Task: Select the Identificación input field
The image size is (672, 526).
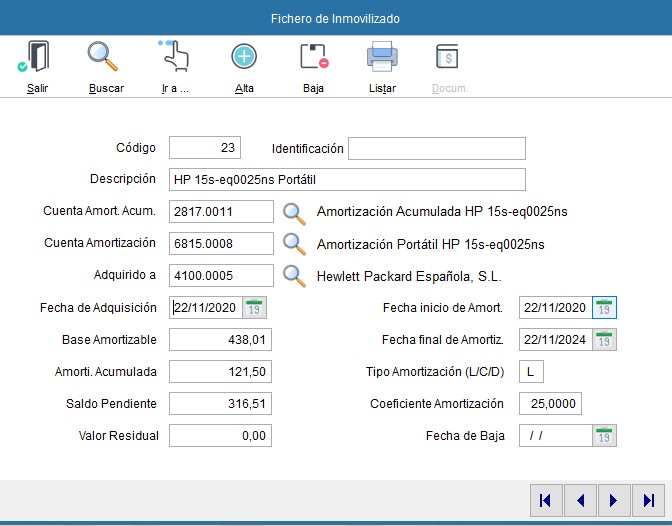Action: [436, 149]
